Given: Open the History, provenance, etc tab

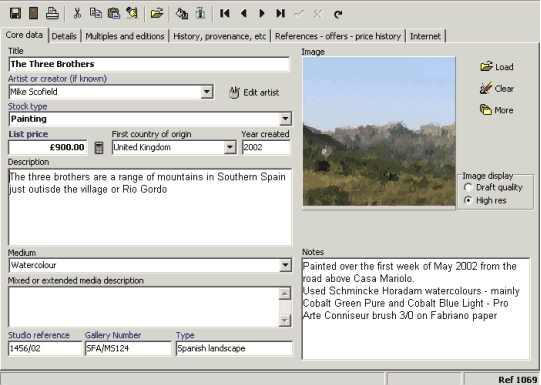Looking at the screenshot, I should 219,36.
